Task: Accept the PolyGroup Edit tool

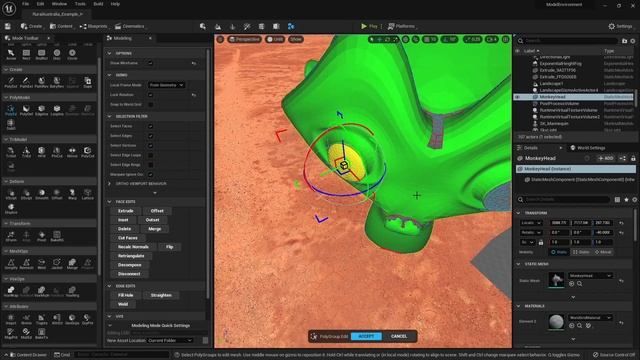Action: tap(366, 336)
